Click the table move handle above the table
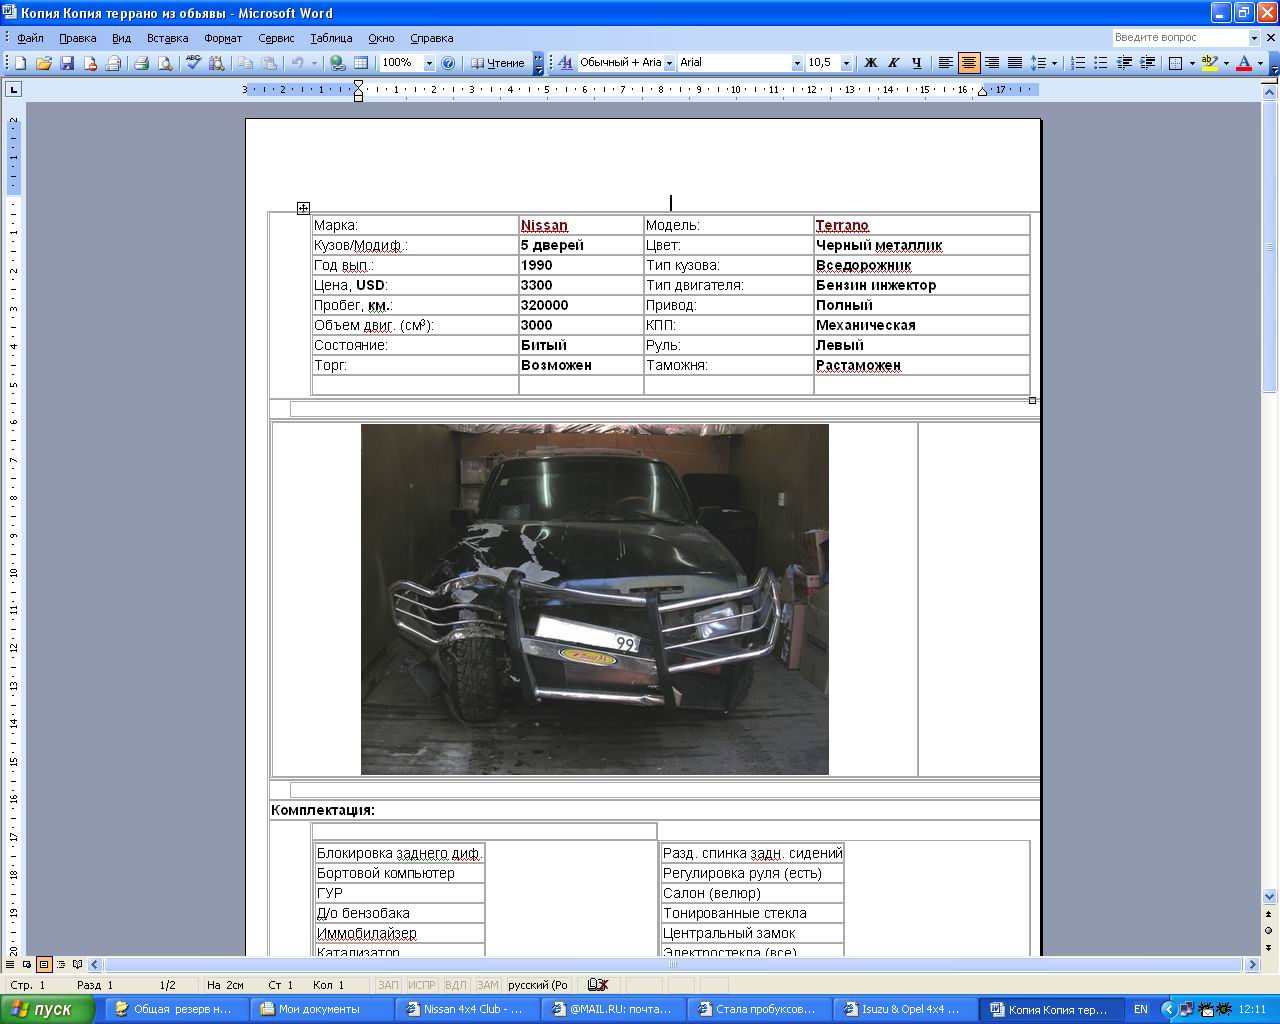 [x=303, y=208]
